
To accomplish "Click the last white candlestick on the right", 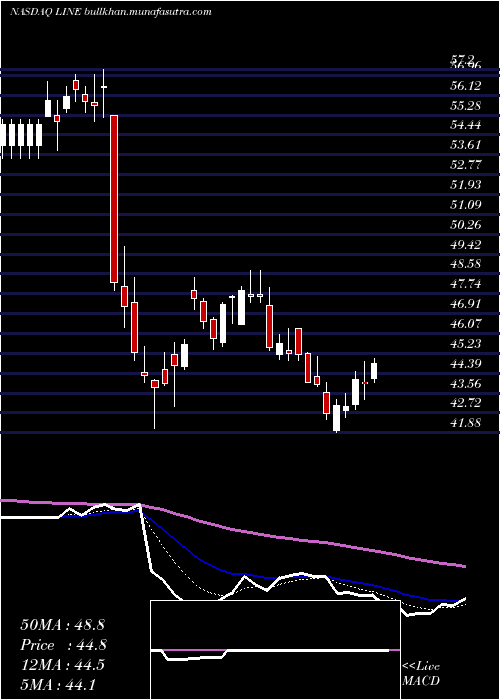I will pyautogui.click(x=374, y=371).
